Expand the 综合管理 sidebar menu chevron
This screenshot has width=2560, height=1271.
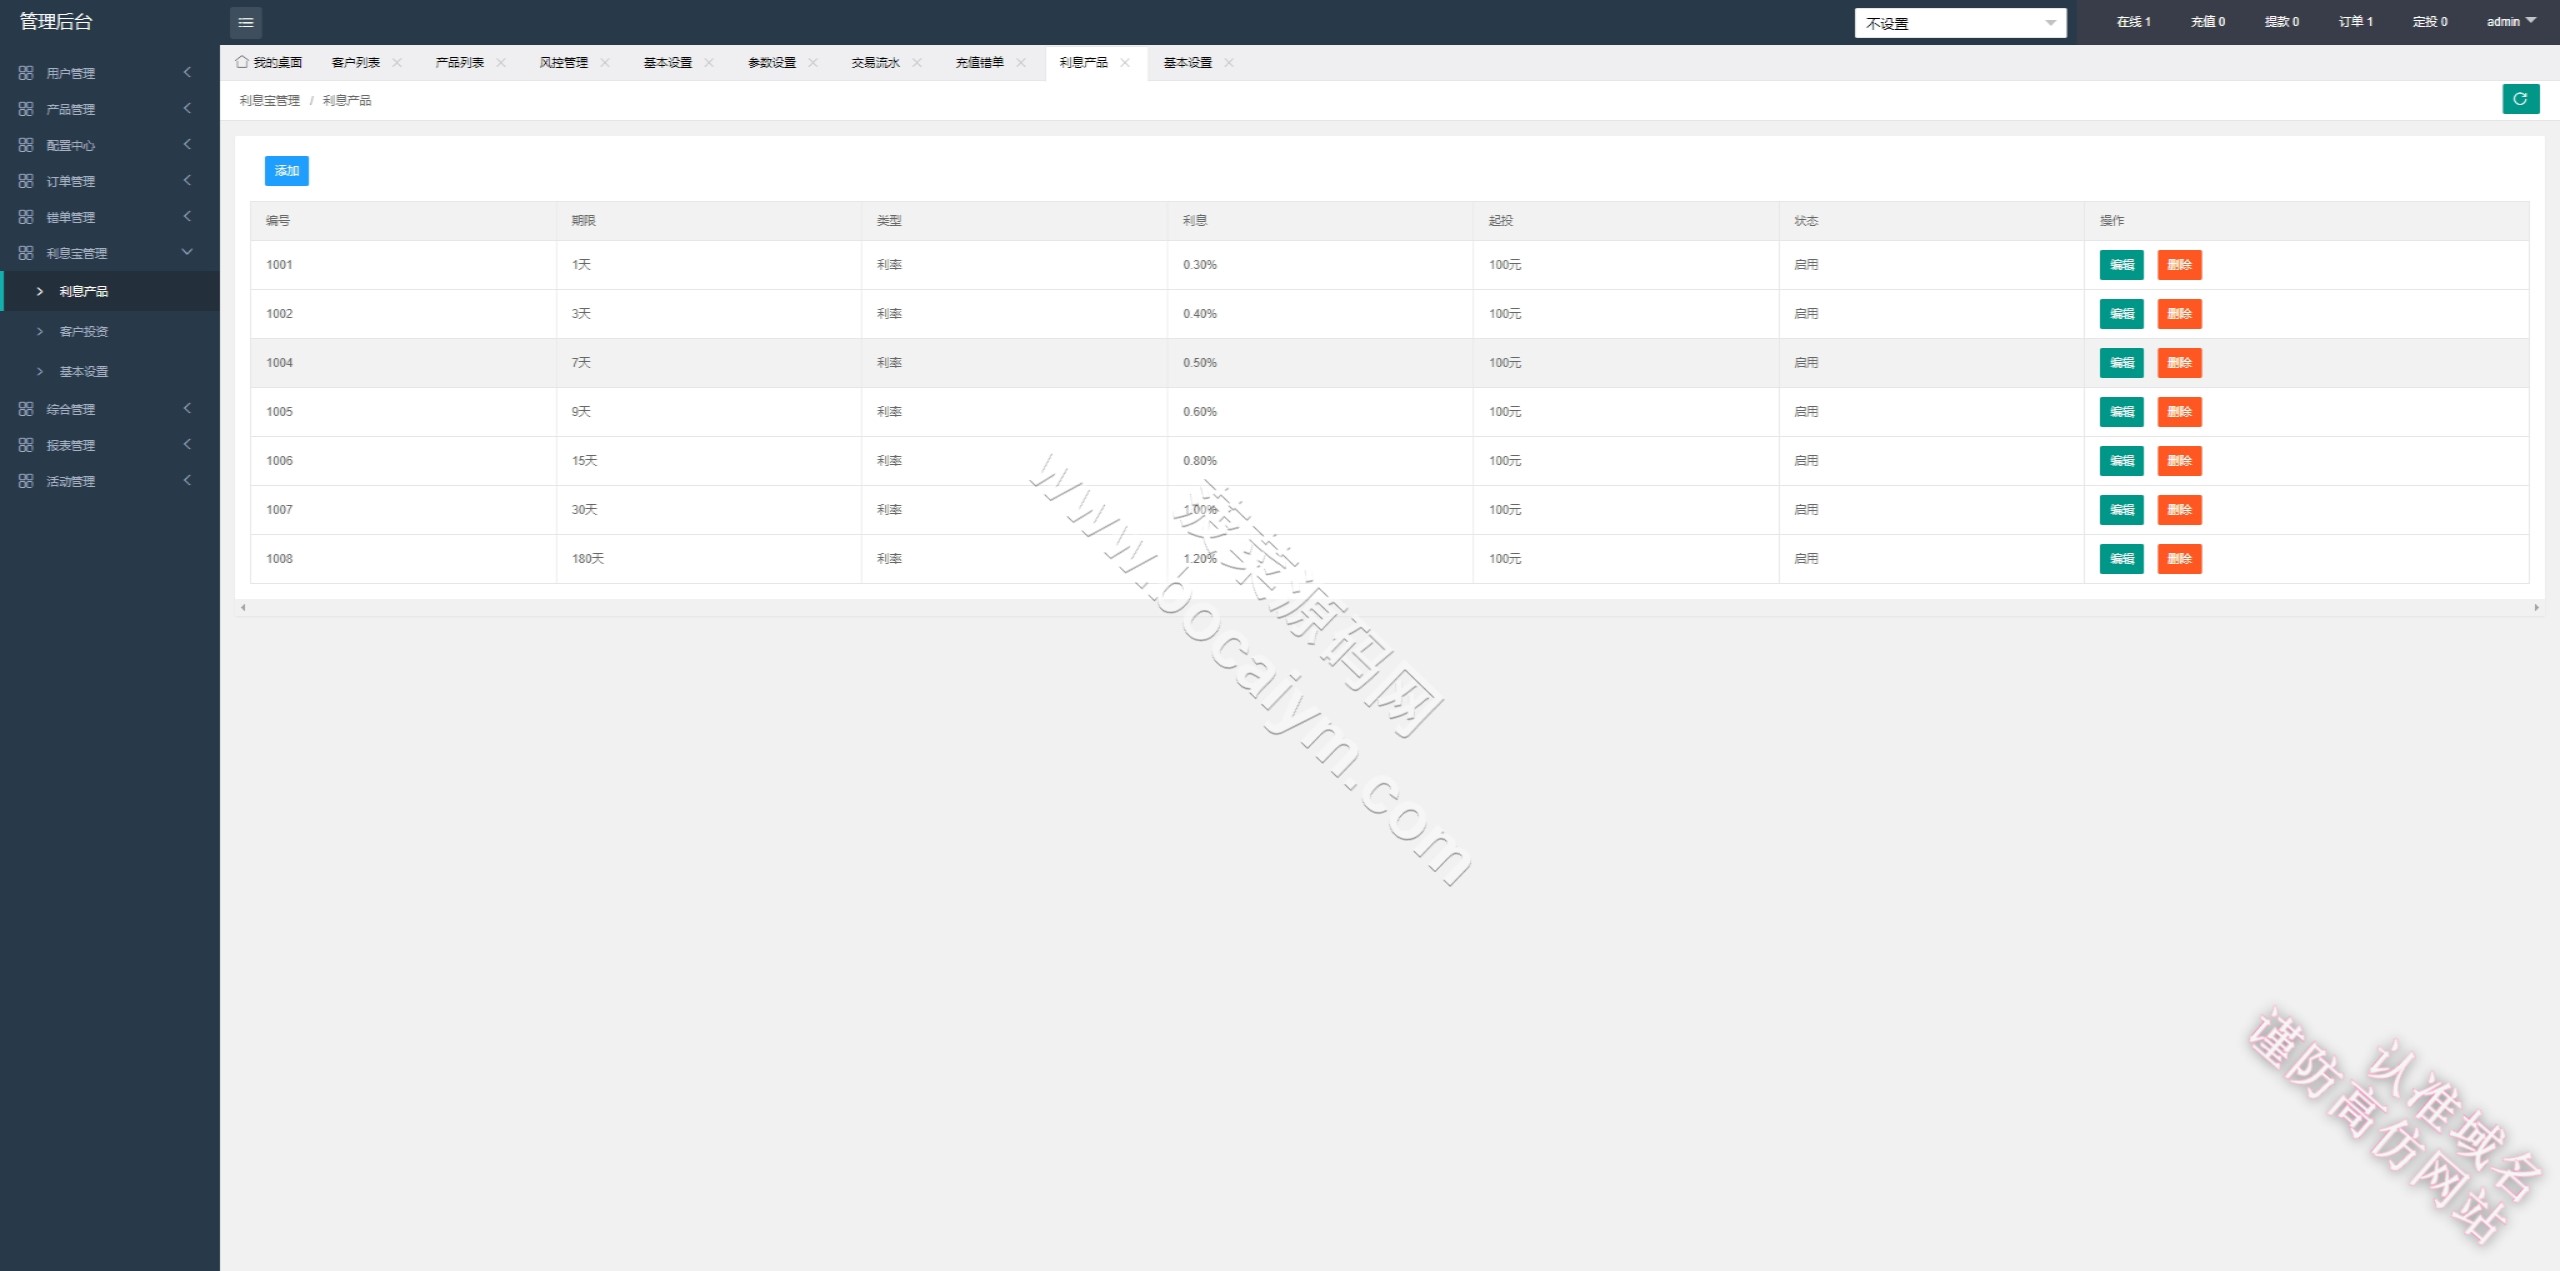[x=187, y=409]
